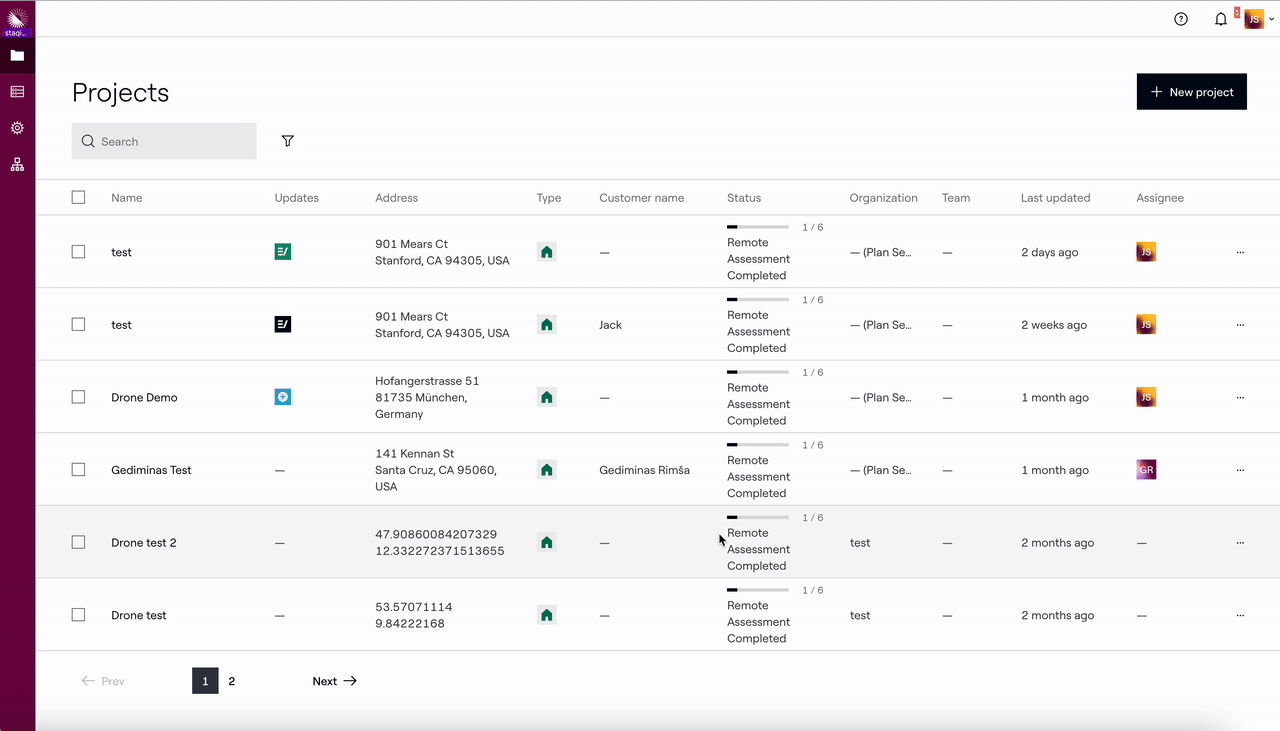This screenshot has width=1280, height=731.
Task: Select the Drone Demo row checkbox
Action: [x=78, y=397]
